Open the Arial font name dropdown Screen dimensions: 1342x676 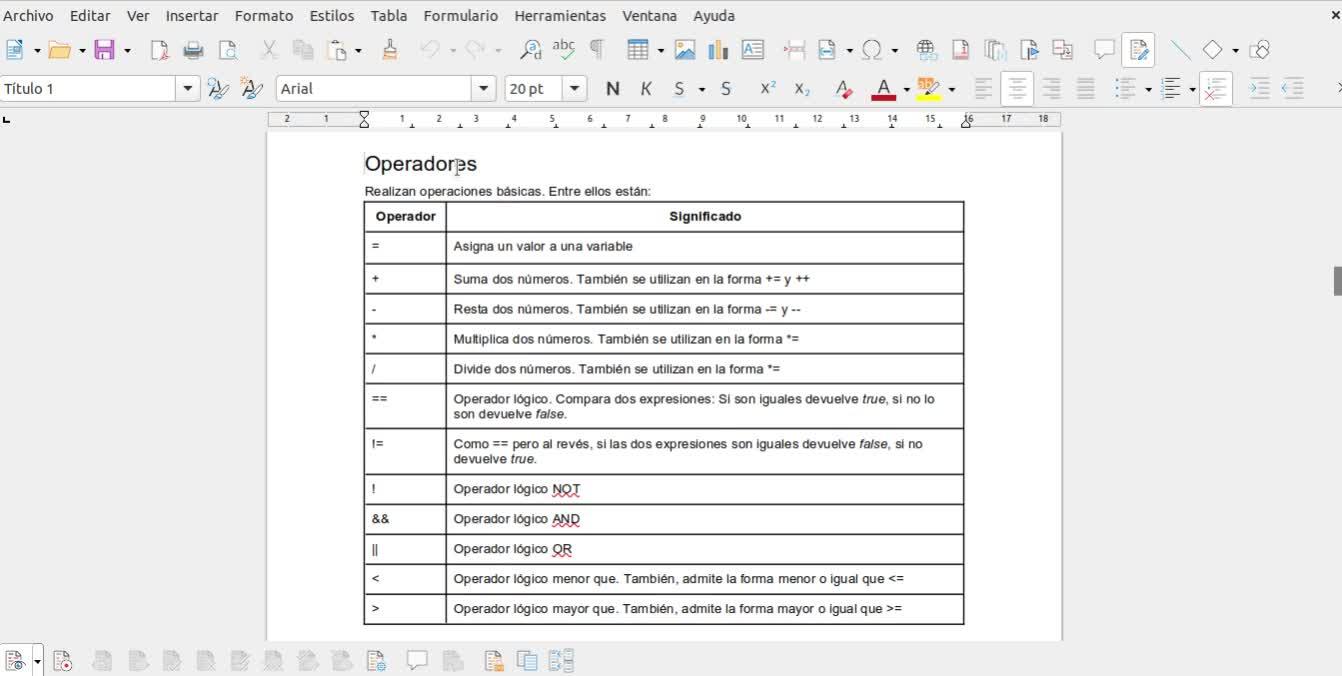coord(484,89)
